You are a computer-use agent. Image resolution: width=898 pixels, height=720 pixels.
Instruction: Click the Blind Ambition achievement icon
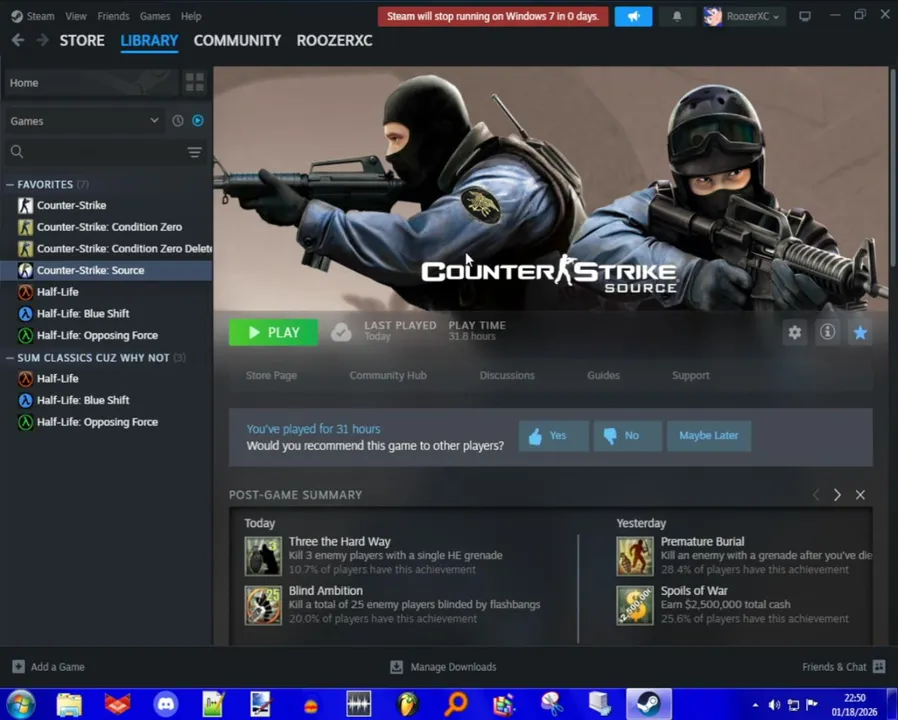263,605
